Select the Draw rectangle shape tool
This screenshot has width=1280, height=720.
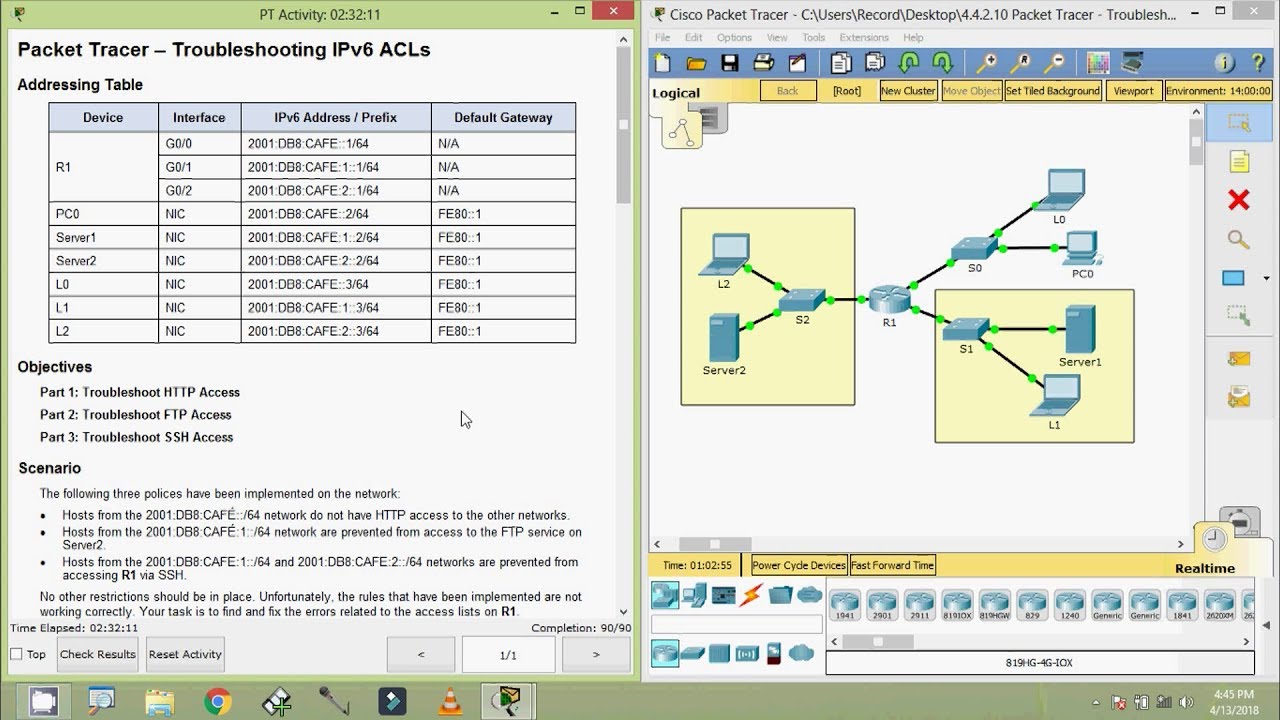point(1234,278)
